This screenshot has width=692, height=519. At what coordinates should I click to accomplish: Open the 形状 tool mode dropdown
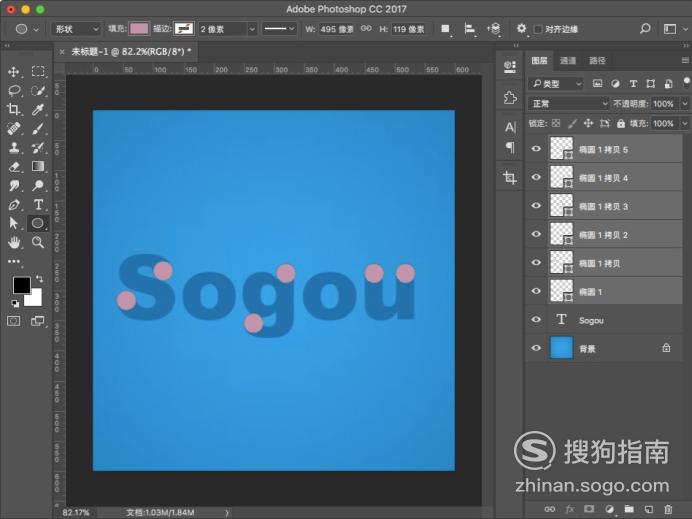point(76,29)
